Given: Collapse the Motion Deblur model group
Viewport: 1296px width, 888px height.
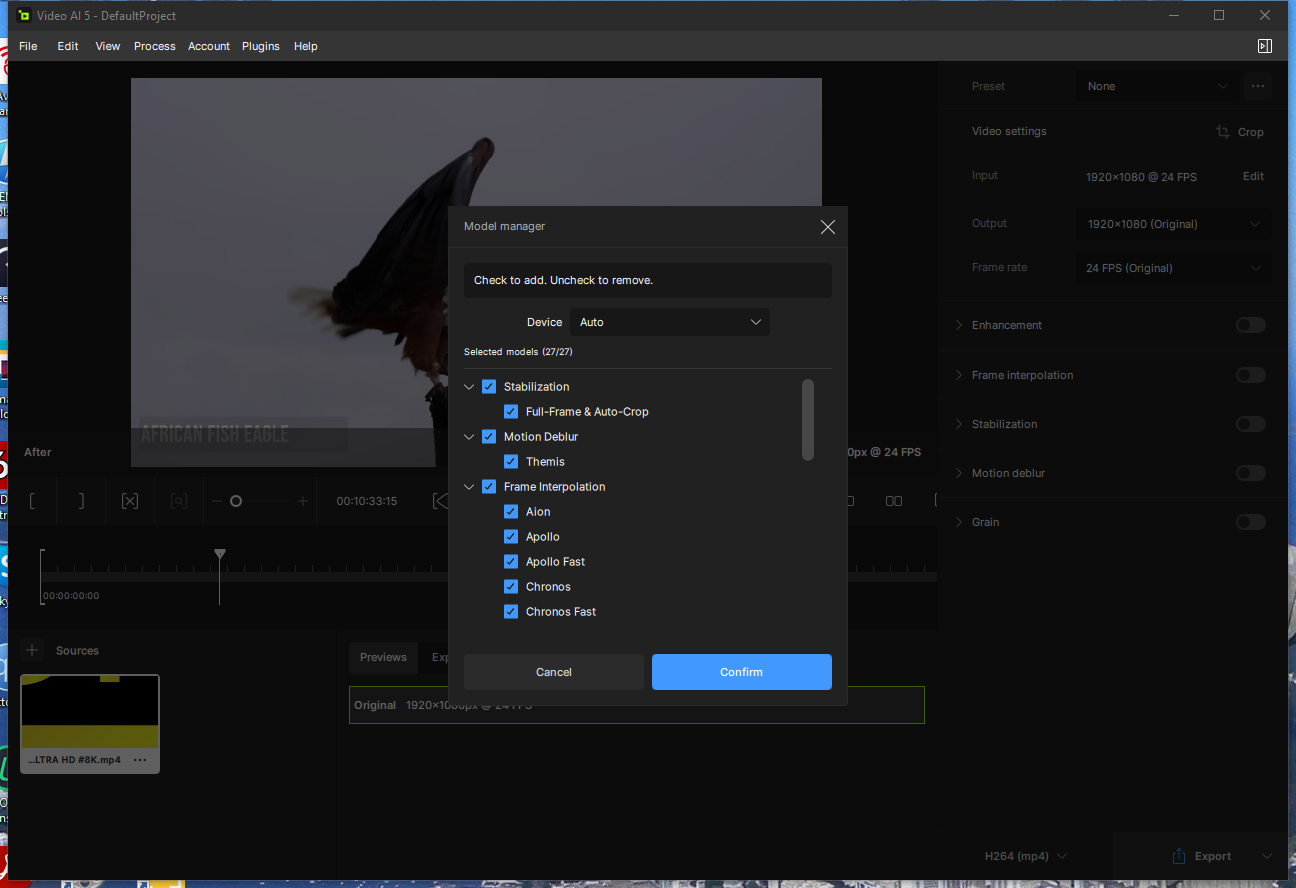Looking at the screenshot, I should coord(470,437).
